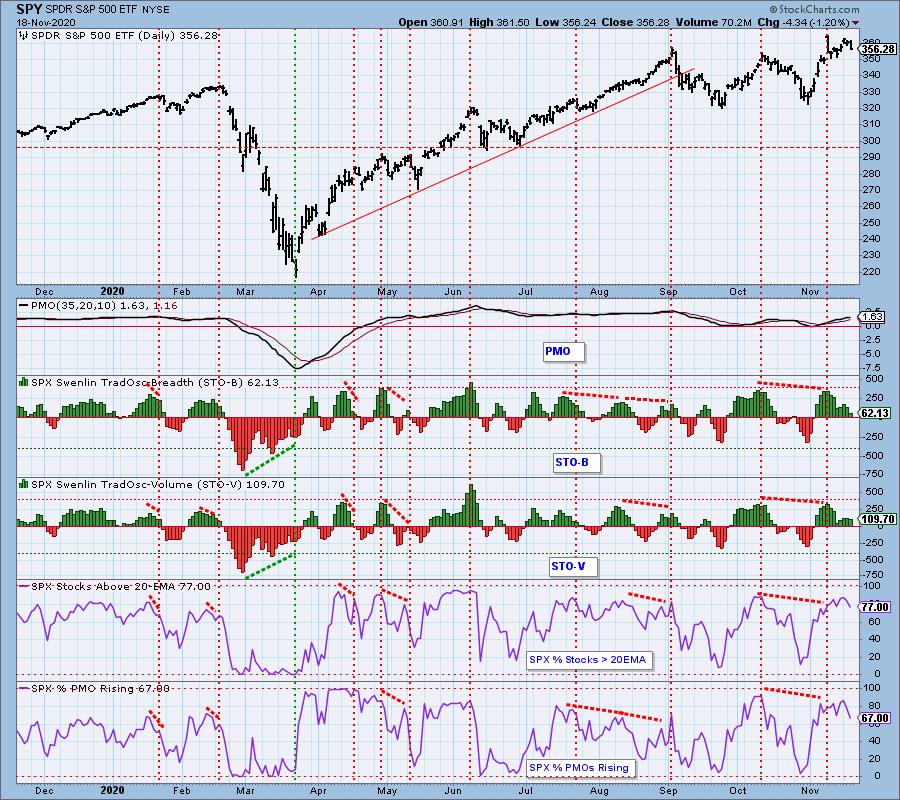Click the 356.28 price tag on the right axis
The image size is (900, 800).
(878, 49)
